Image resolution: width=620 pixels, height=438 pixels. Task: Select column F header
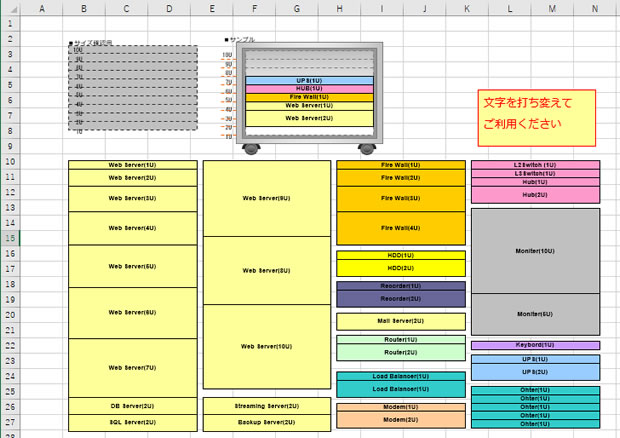pyautogui.click(x=254, y=8)
